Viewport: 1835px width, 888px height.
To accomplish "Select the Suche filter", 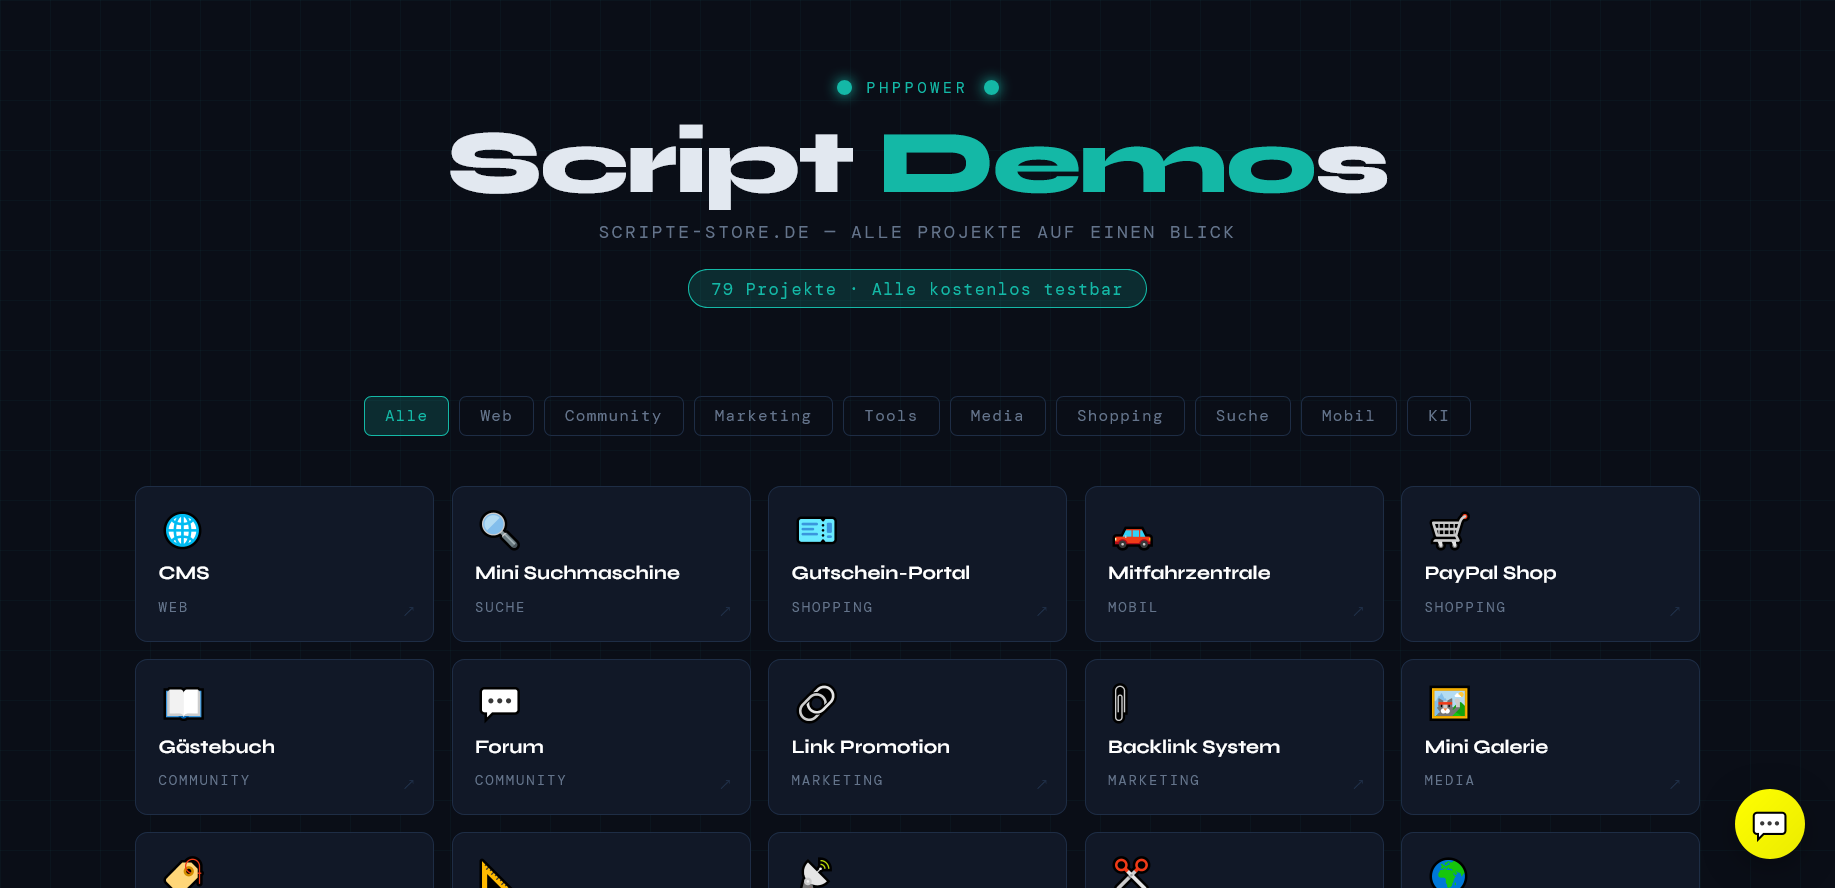I will (1242, 416).
